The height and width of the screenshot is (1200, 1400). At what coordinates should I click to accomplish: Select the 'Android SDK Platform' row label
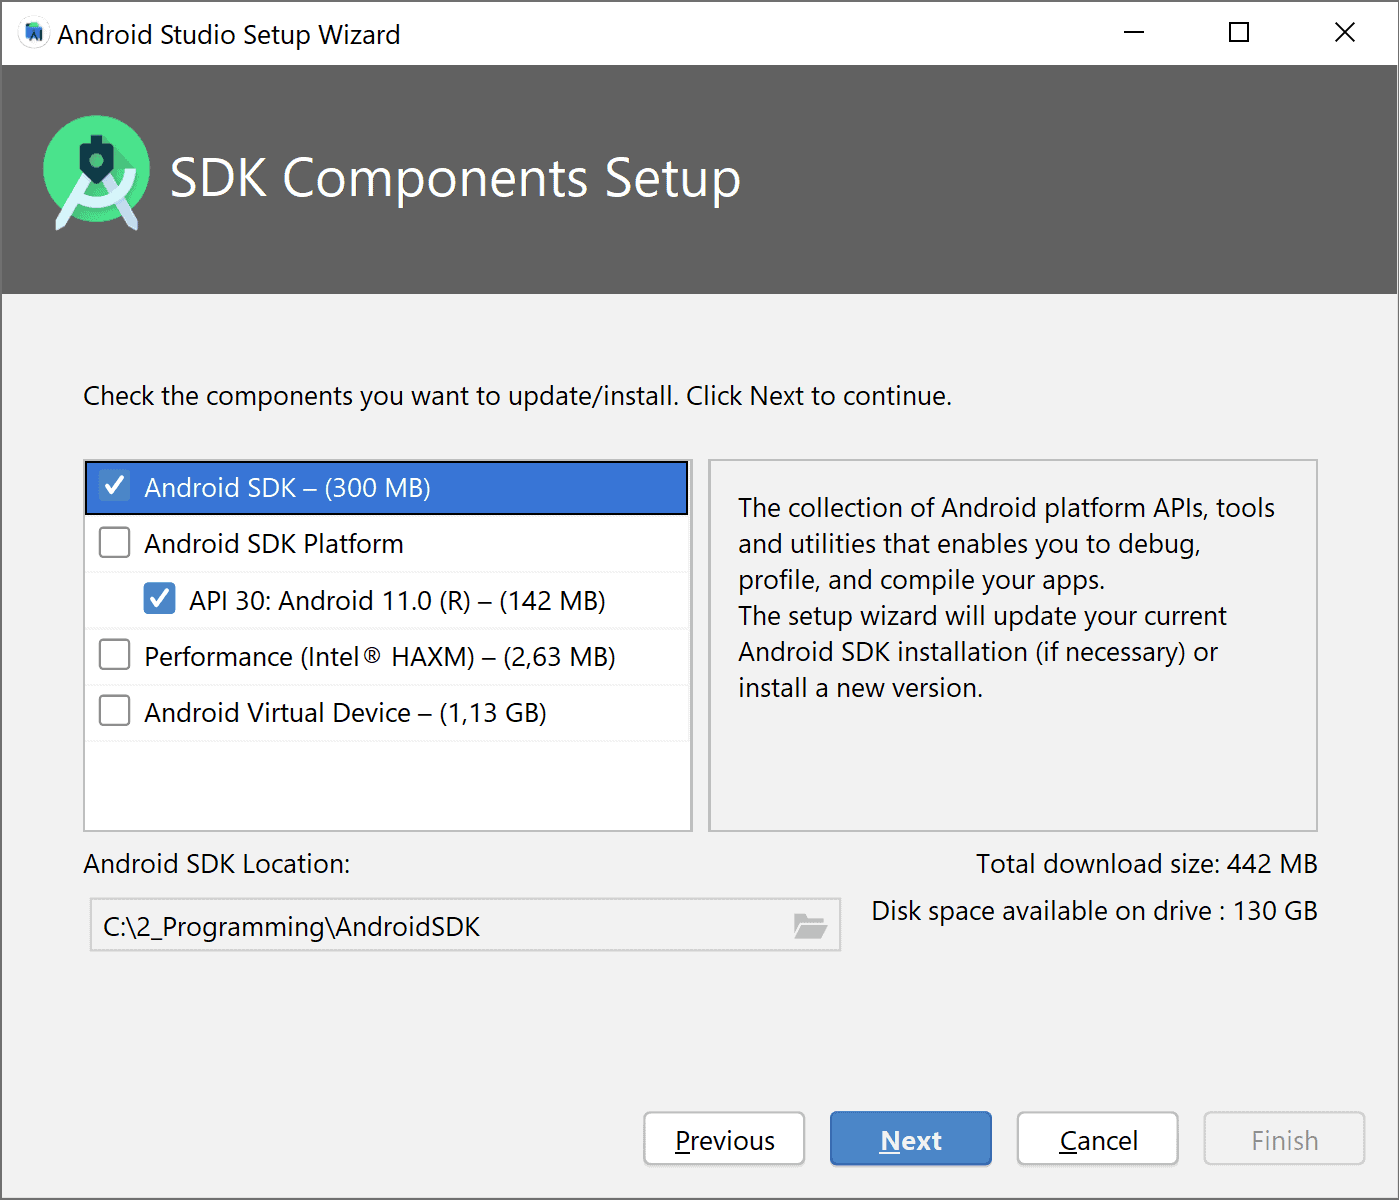(x=274, y=544)
